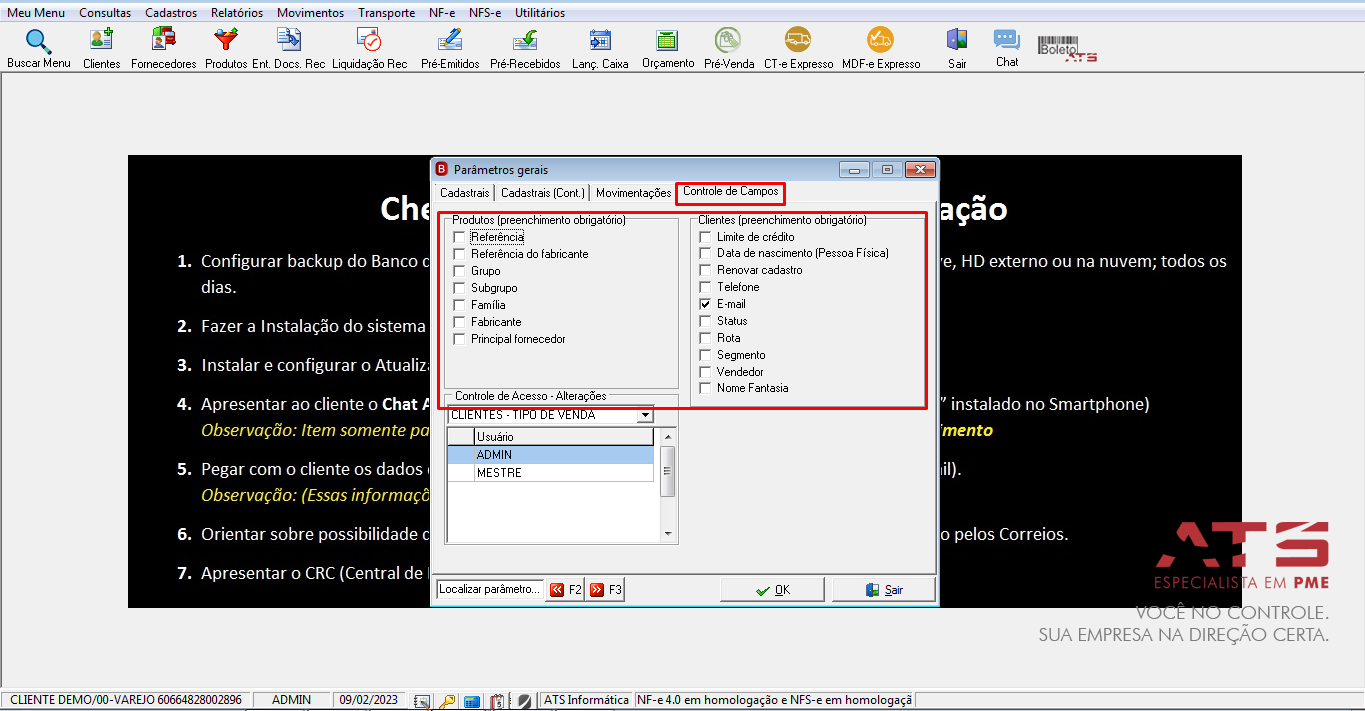Open the Utilitários menu
The height and width of the screenshot is (711, 1365).
(x=540, y=13)
